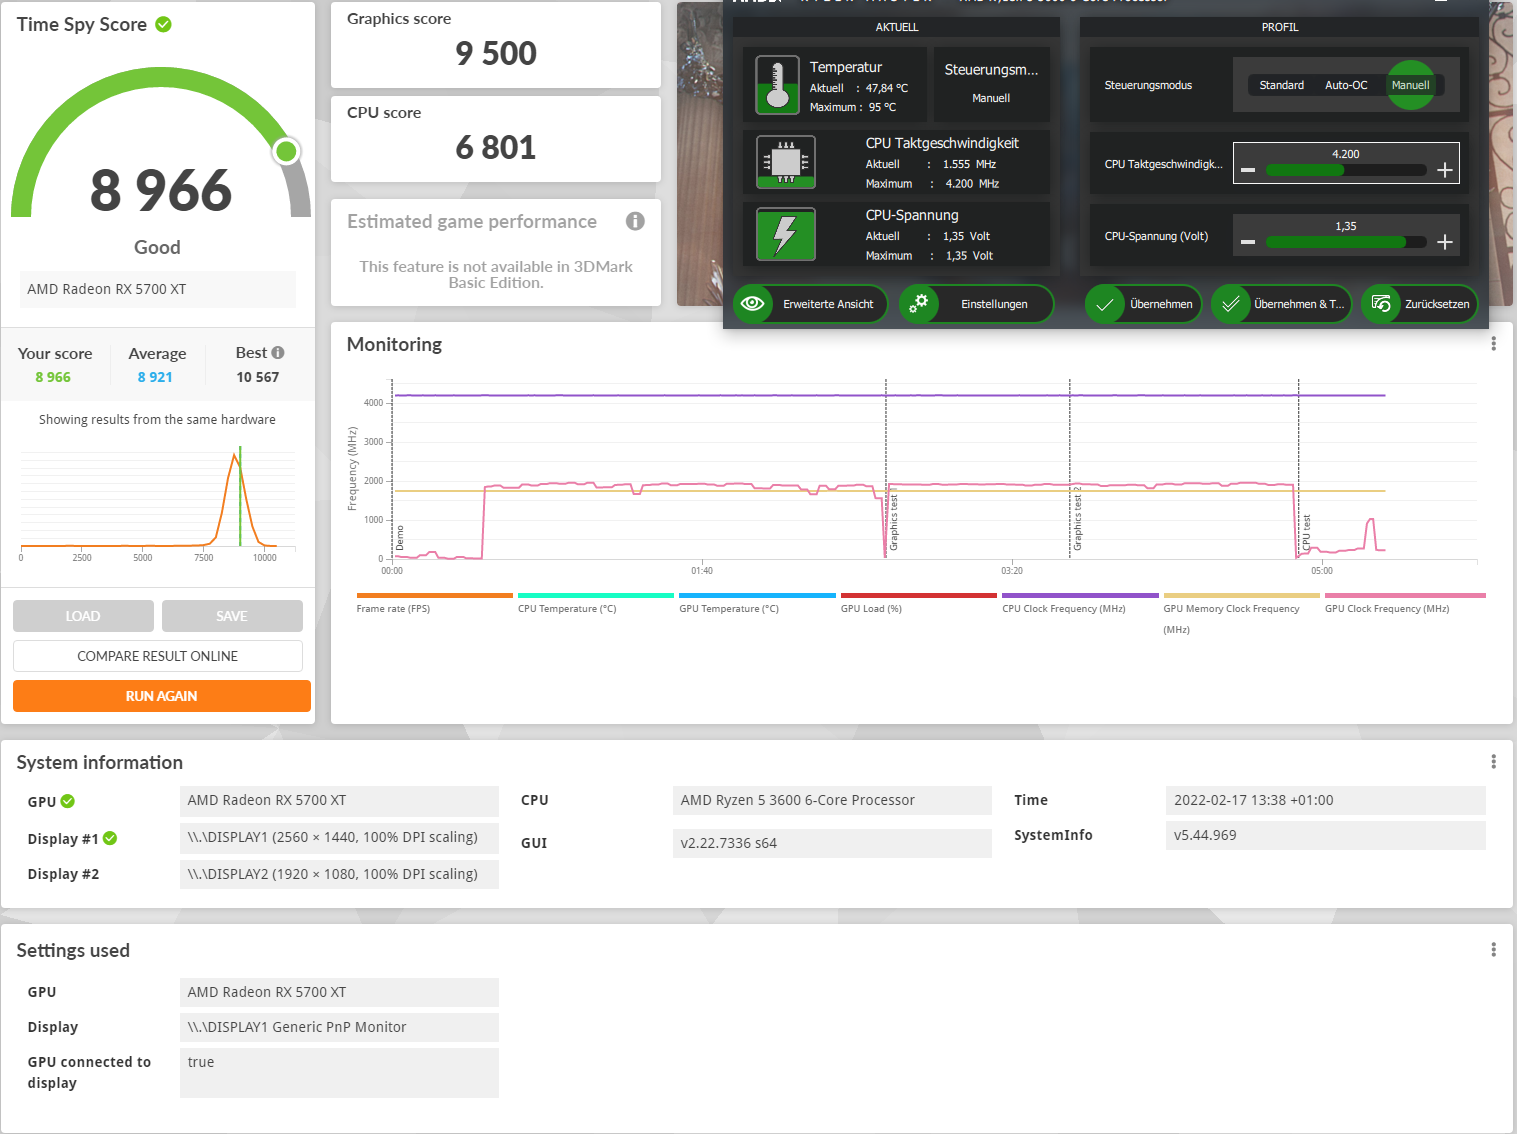Click the Time Spy Score green validation checkmark
Viewport: 1517px width, 1134px height.
(x=163, y=24)
